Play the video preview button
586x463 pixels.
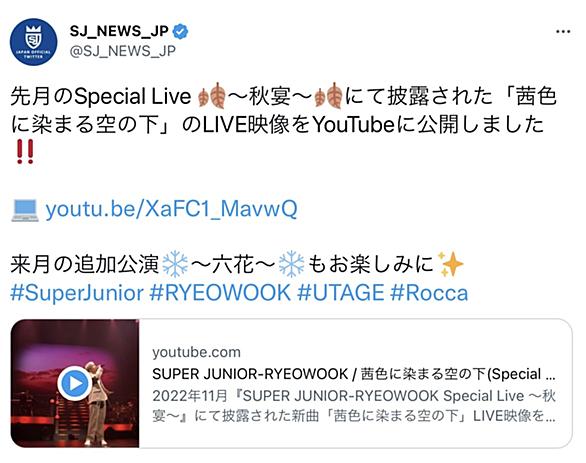[x=75, y=383]
